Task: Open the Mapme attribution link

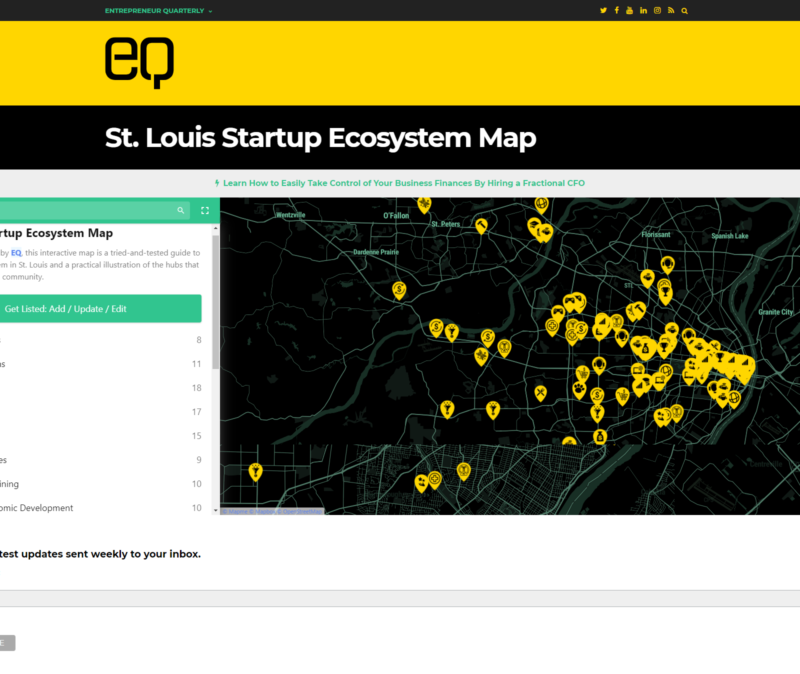Action: pos(236,511)
